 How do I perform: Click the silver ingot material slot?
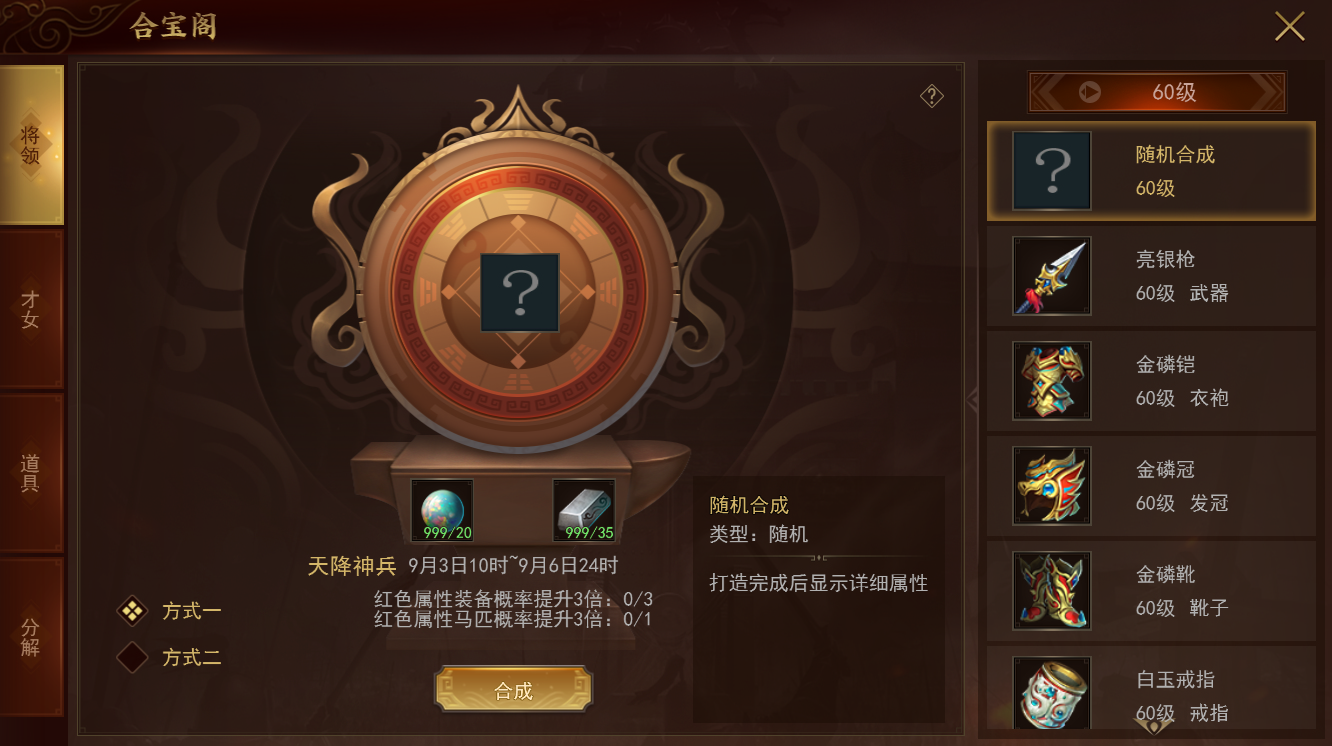(x=584, y=510)
